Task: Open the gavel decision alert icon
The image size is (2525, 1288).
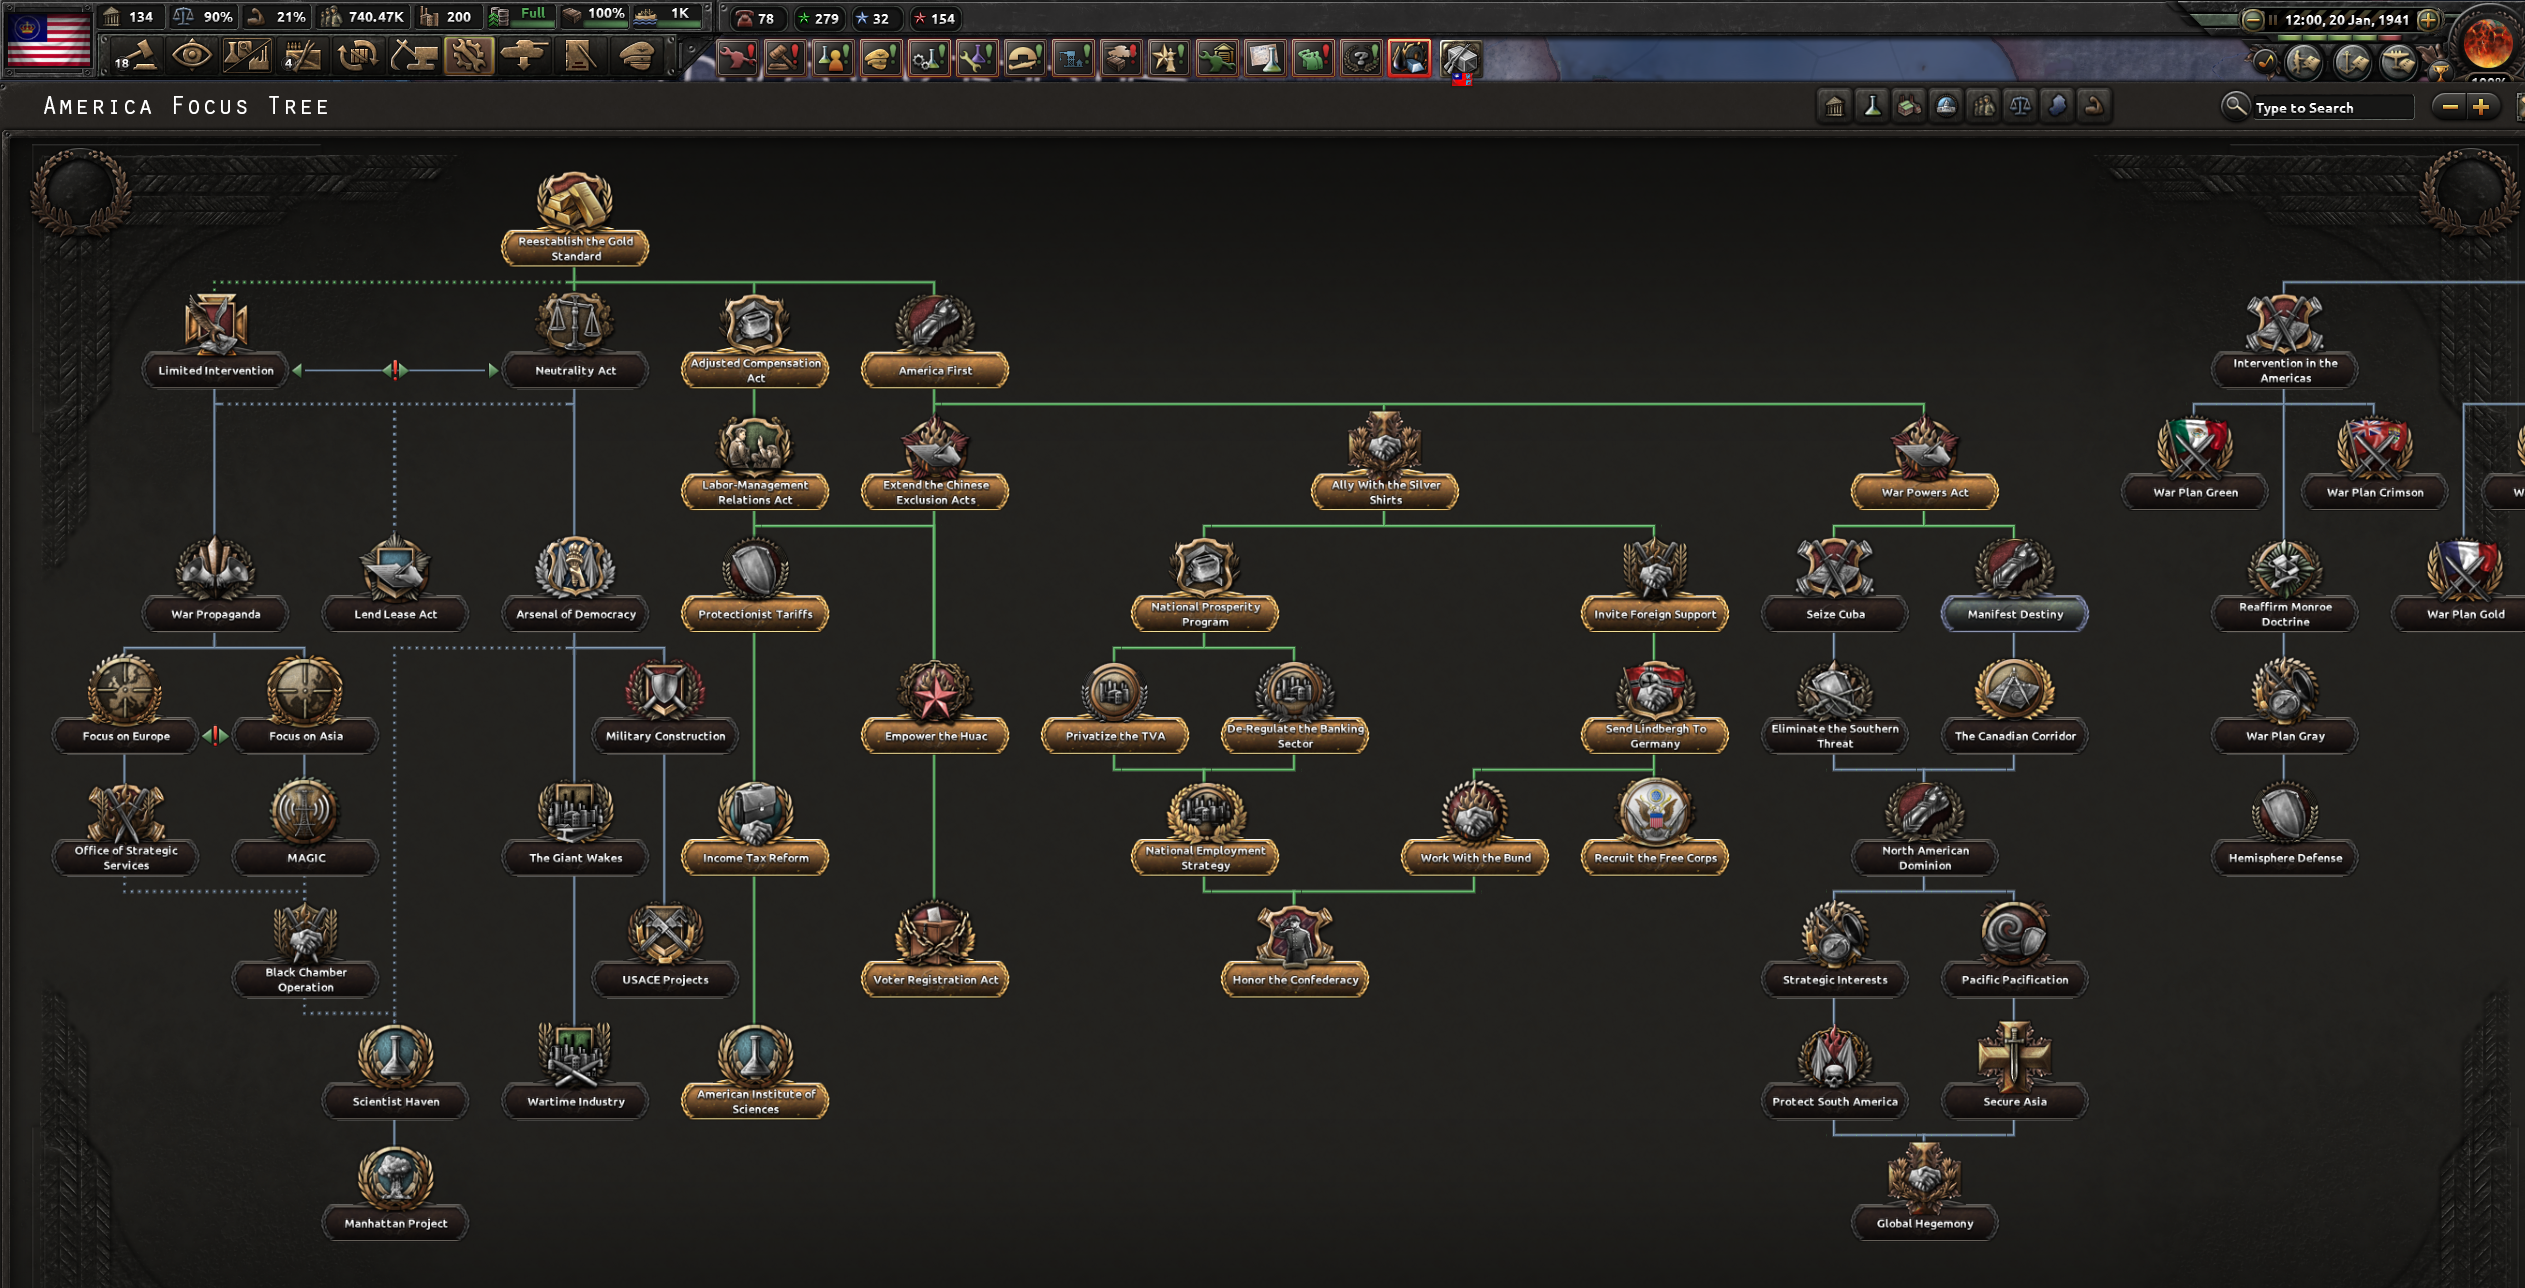Action: click(x=785, y=59)
